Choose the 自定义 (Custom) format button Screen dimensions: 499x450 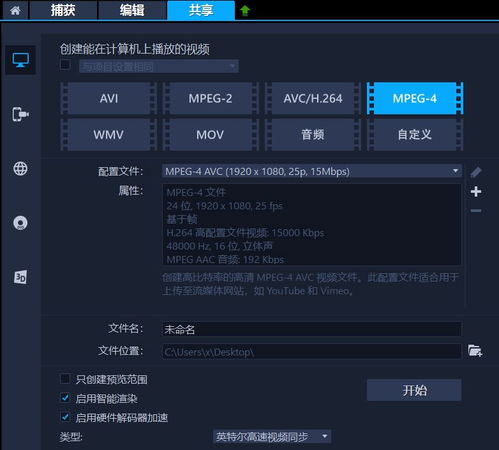point(415,135)
